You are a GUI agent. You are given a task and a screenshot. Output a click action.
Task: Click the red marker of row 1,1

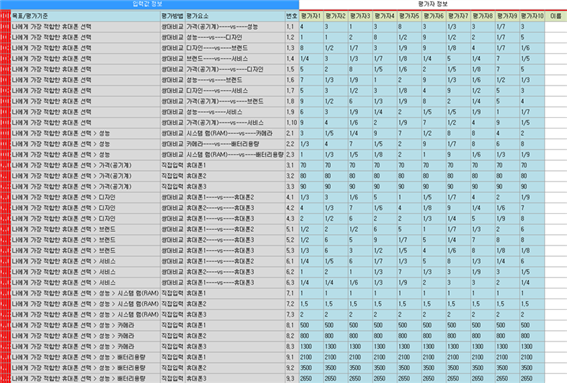5,27
